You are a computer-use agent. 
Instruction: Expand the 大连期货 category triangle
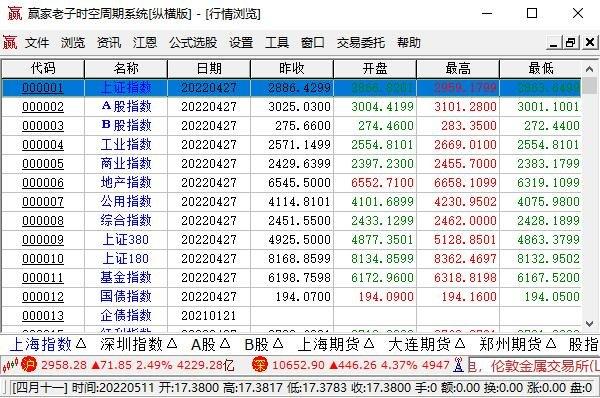click(x=460, y=344)
